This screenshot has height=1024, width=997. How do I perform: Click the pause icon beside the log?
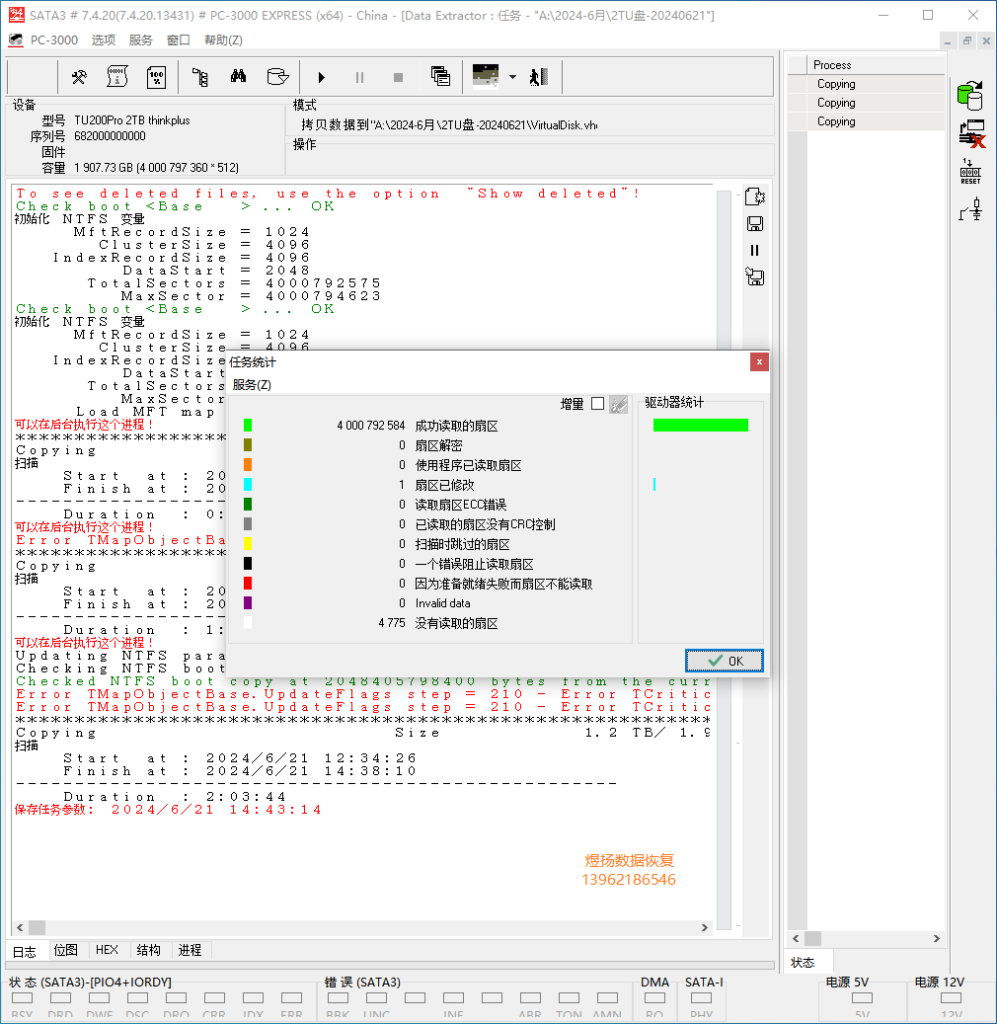pyautogui.click(x=755, y=250)
